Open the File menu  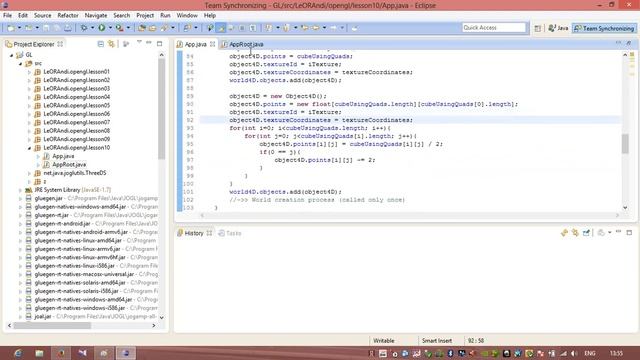(7, 16)
